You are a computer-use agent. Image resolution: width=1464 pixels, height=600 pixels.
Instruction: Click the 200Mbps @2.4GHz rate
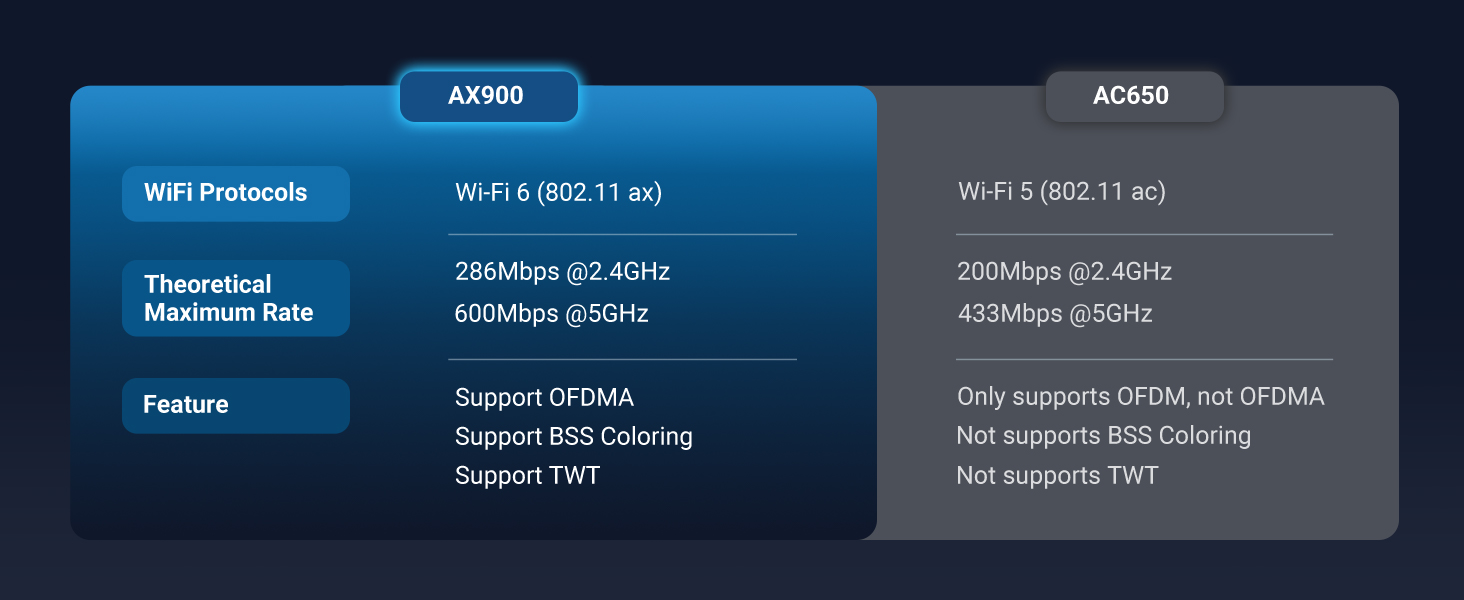click(1064, 271)
